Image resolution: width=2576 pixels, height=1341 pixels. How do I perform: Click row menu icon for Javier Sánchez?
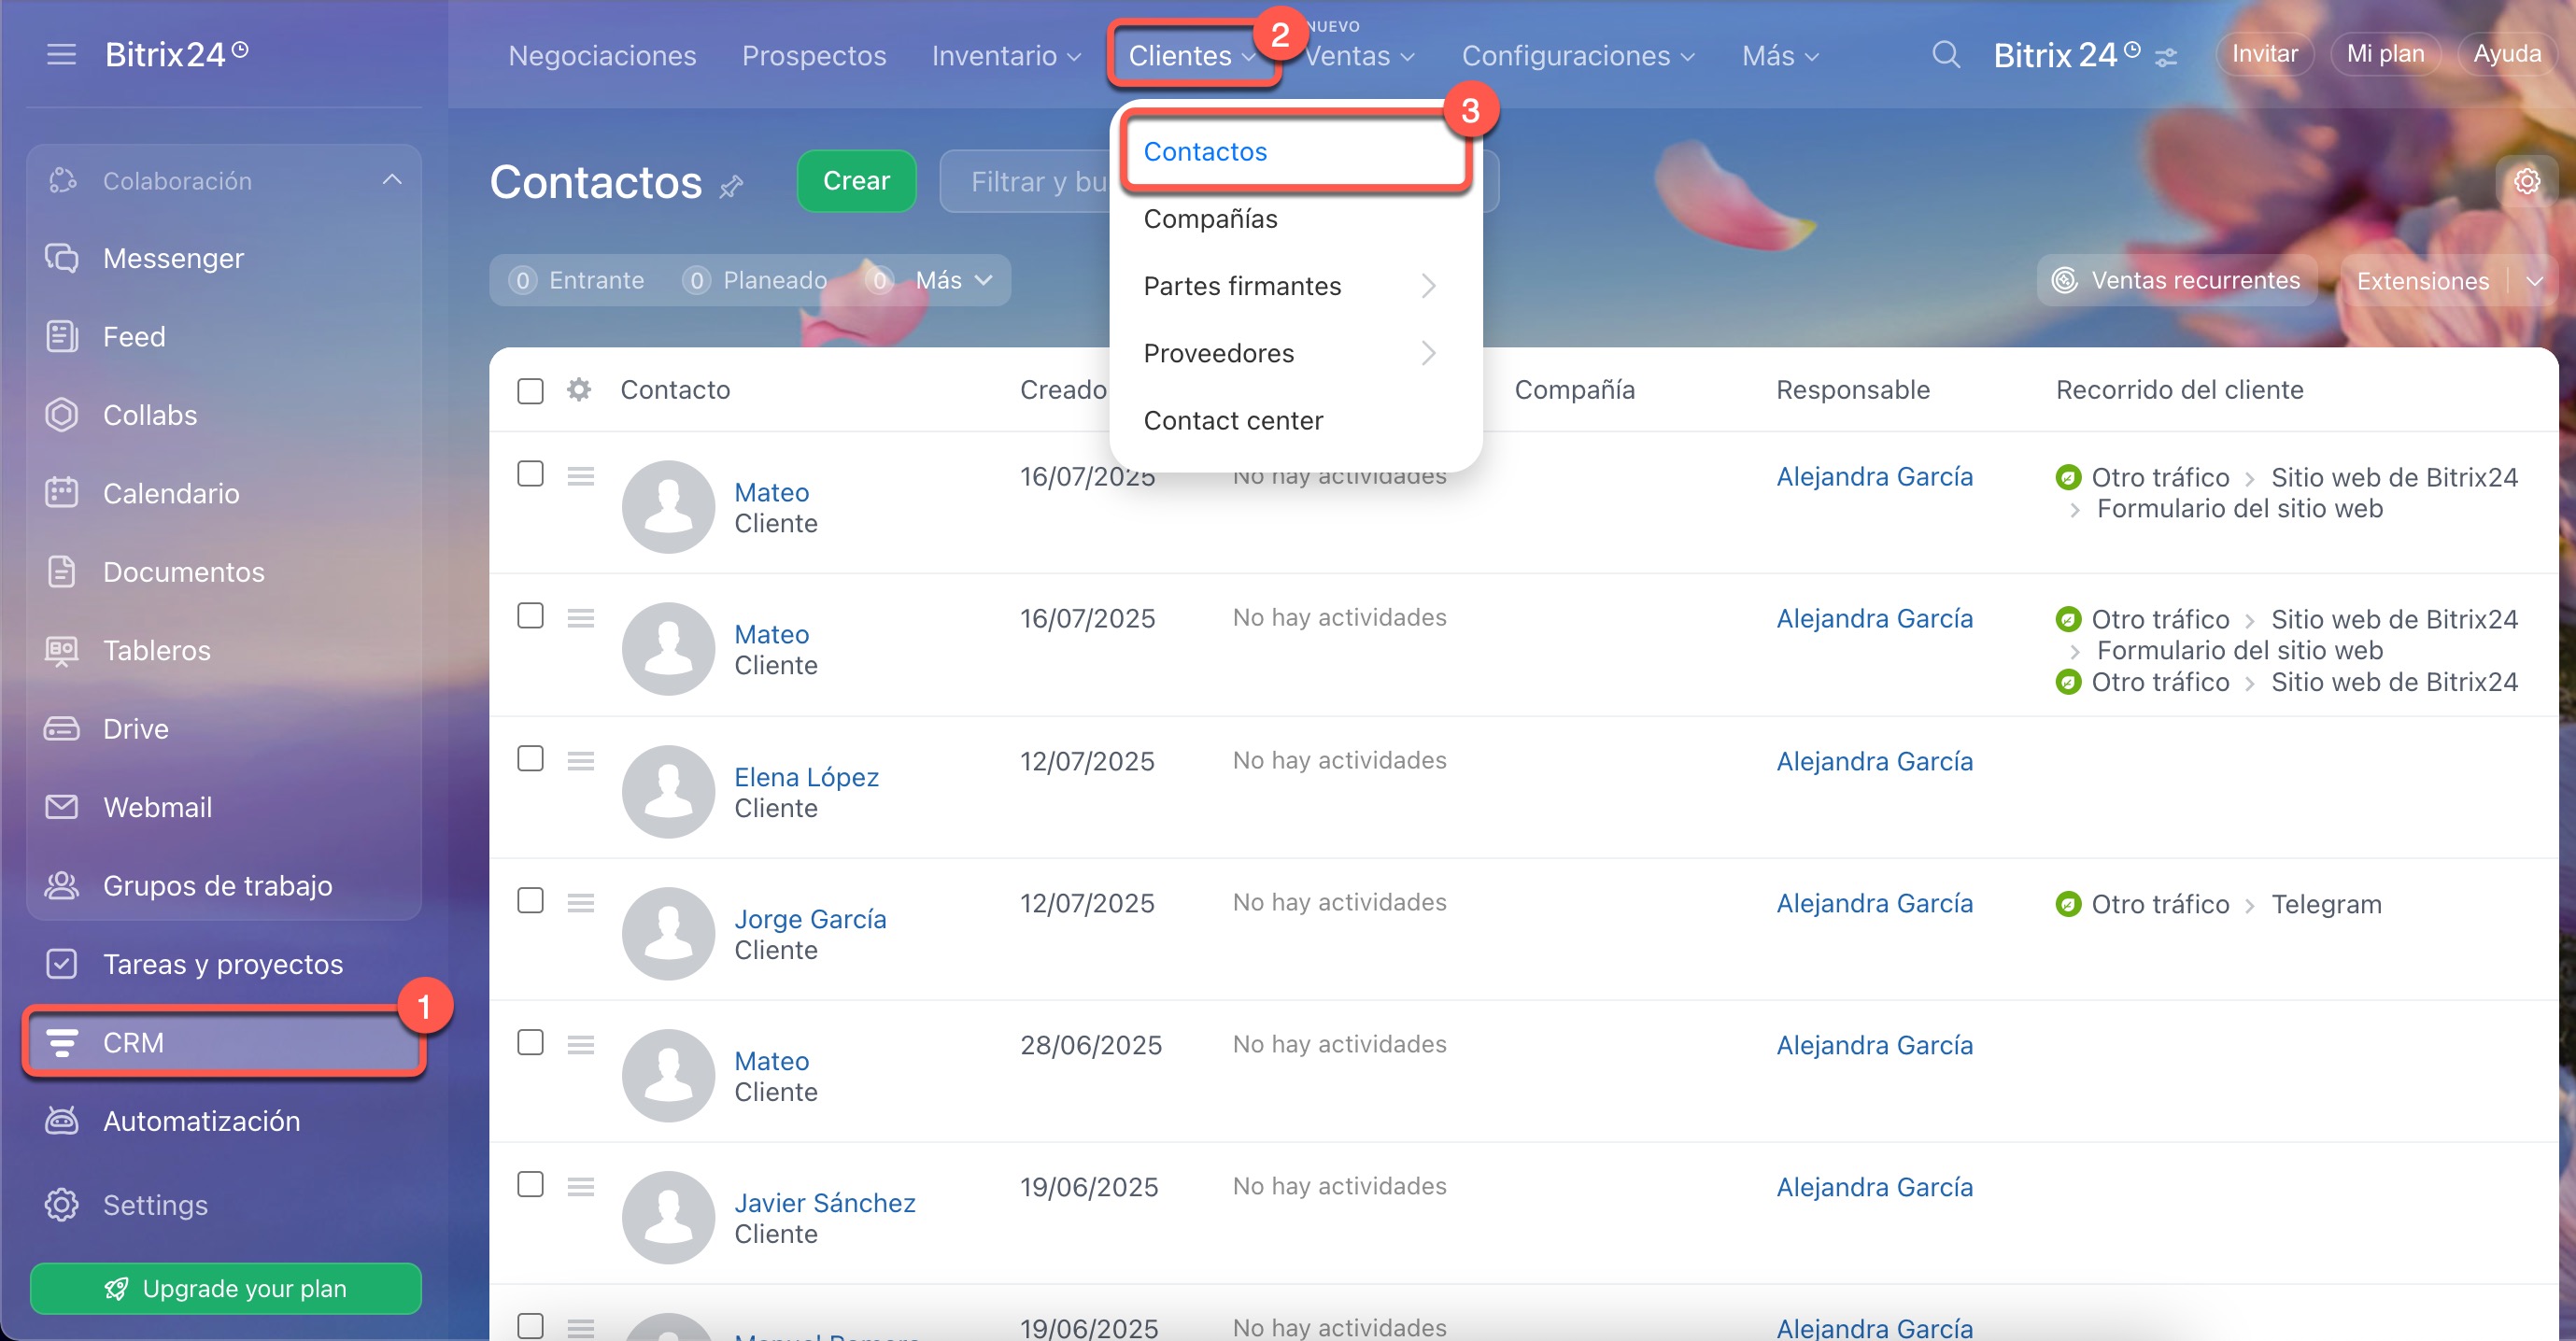tap(581, 1187)
